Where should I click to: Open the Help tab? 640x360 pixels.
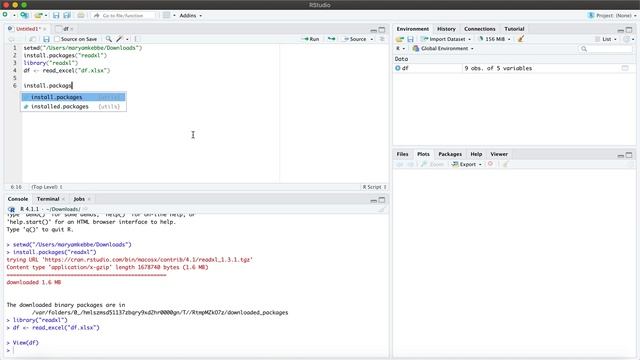[x=476, y=154]
